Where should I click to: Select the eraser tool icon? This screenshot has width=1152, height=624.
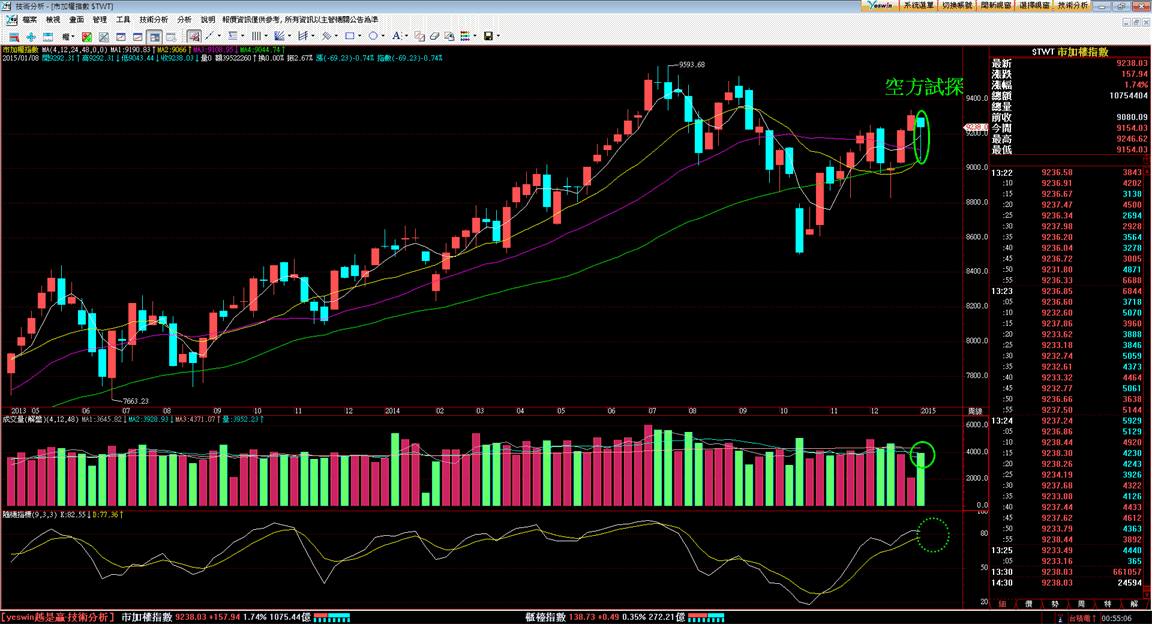(434, 36)
